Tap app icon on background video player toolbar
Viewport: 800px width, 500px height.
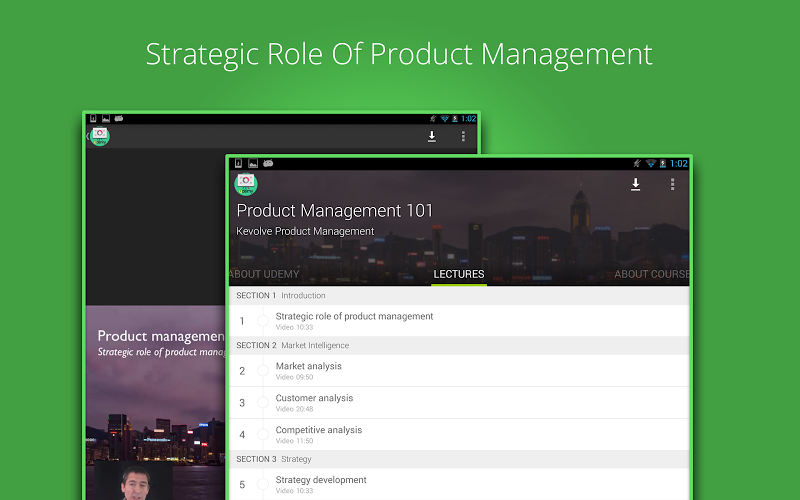tap(100, 136)
